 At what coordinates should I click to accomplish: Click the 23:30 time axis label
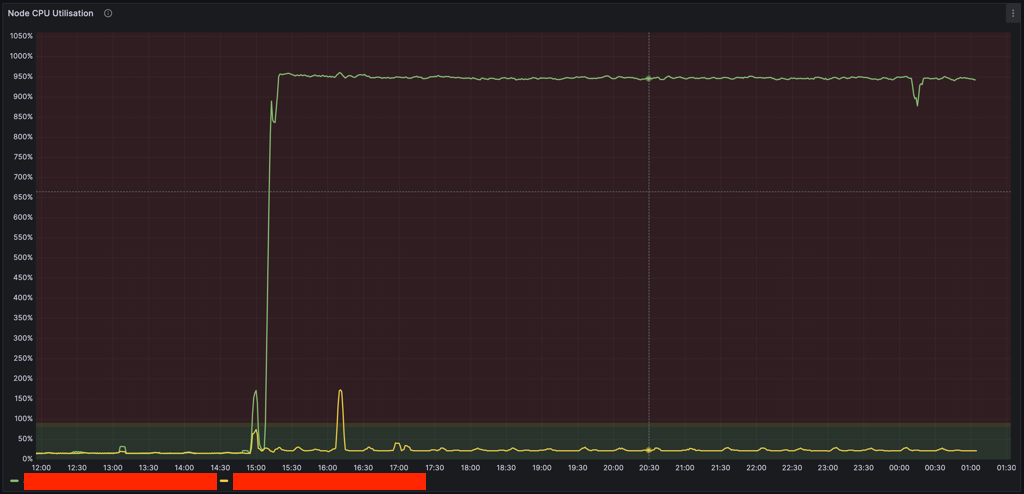863,468
